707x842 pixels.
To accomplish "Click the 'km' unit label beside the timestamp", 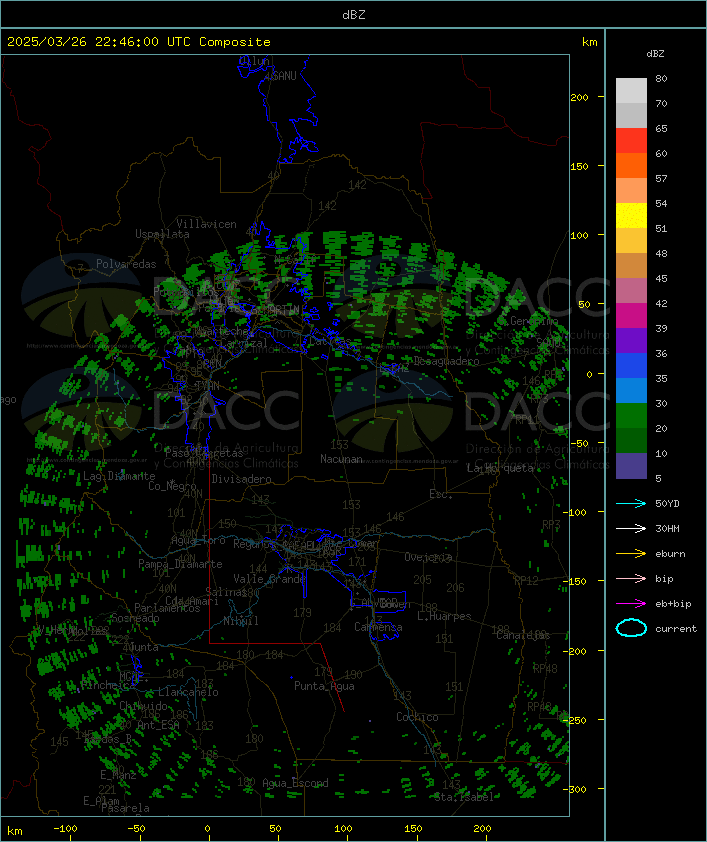I will (x=589, y=42).
